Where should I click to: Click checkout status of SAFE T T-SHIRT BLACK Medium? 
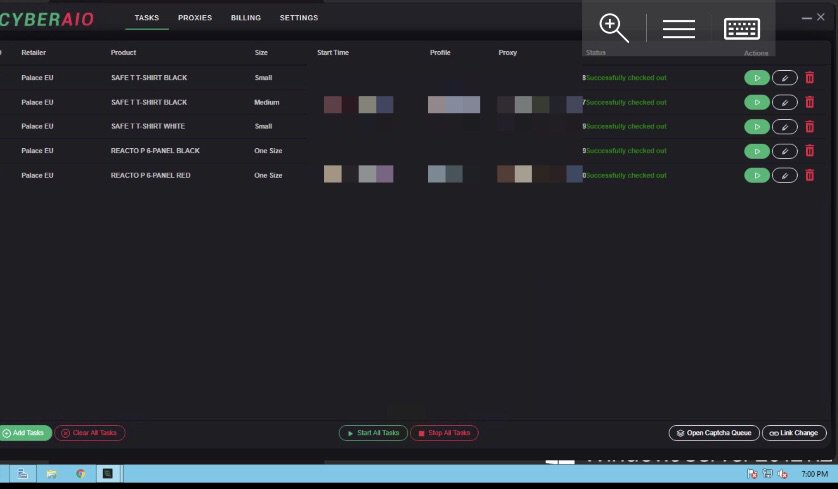tap(626, 102)
